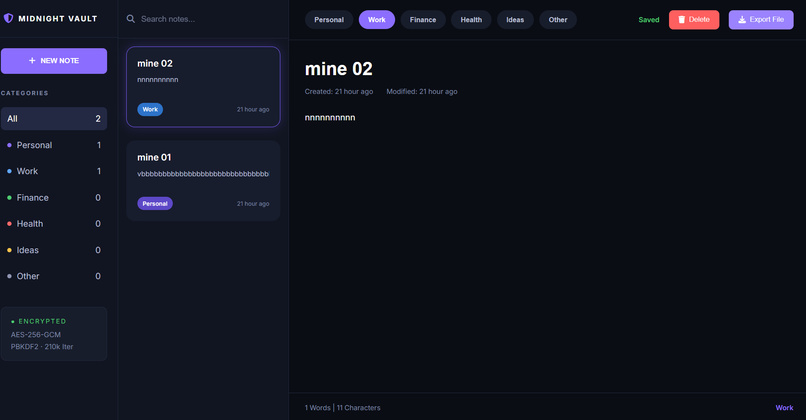Pick the Ideas category pill
806x420 pixels.
point(515,20)
